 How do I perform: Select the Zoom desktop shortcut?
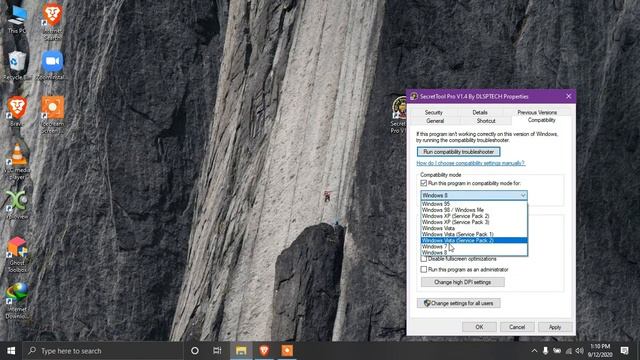tap(52, 65)
